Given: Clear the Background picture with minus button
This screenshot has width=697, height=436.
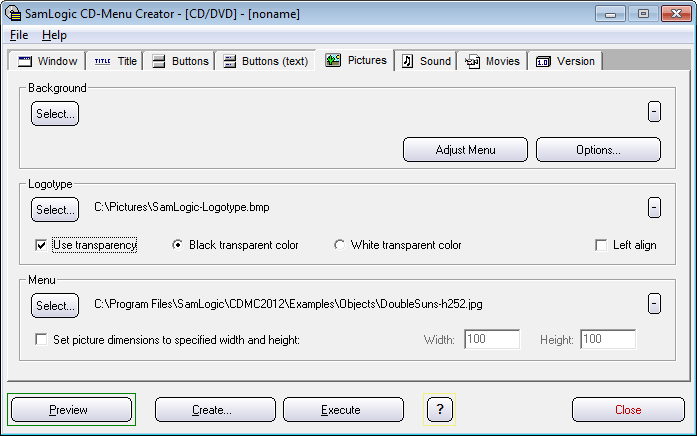Looking at the screenshot, I should (x=654, y=112).
